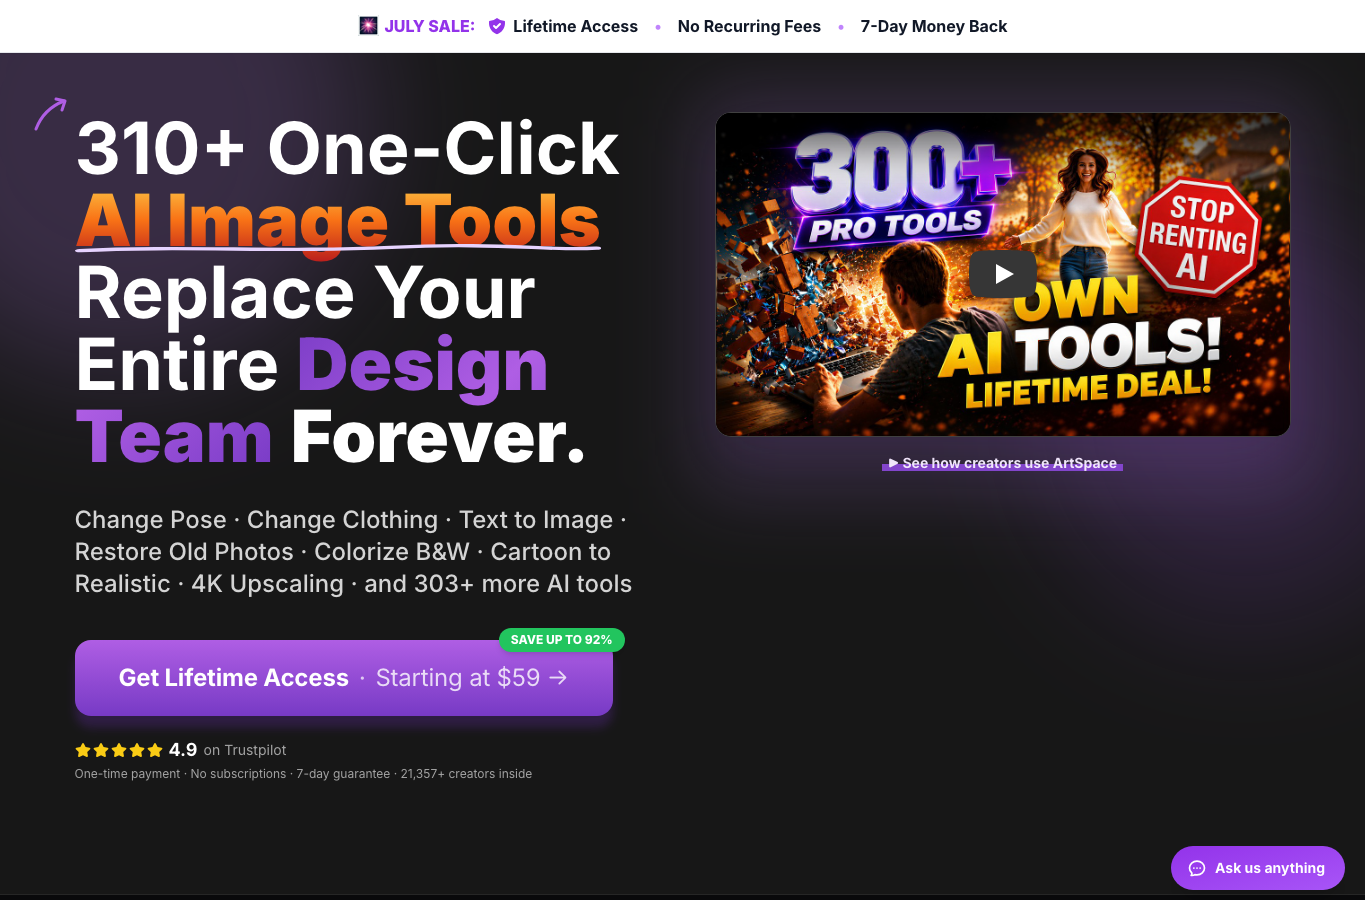Follow See how creators use ArtSpace link
Screen dimensions: 1365x900
(1002, 463)
